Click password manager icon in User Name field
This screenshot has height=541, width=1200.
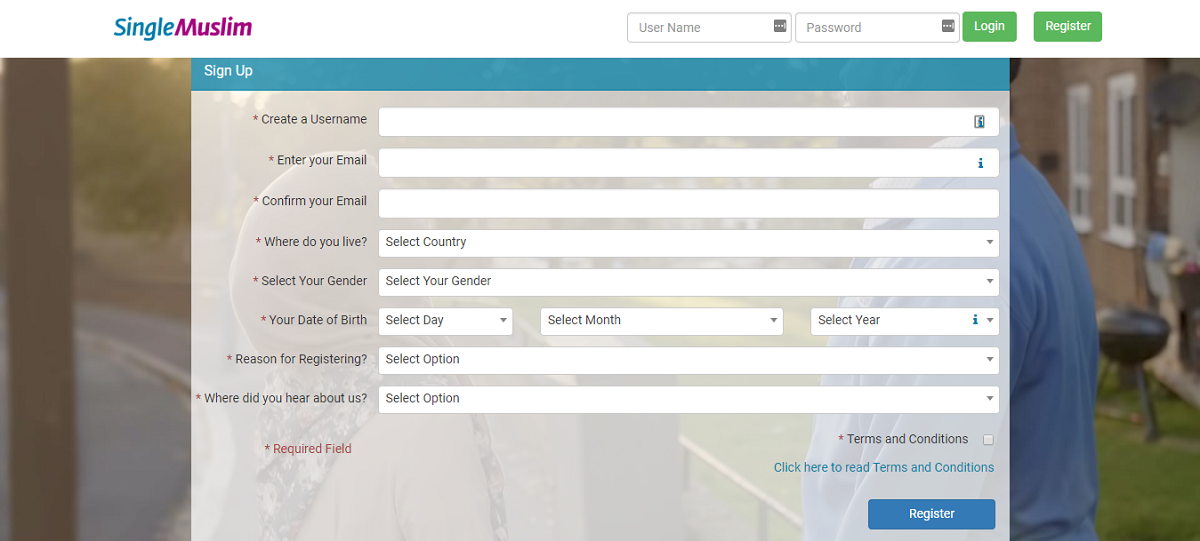click(780, 27)
